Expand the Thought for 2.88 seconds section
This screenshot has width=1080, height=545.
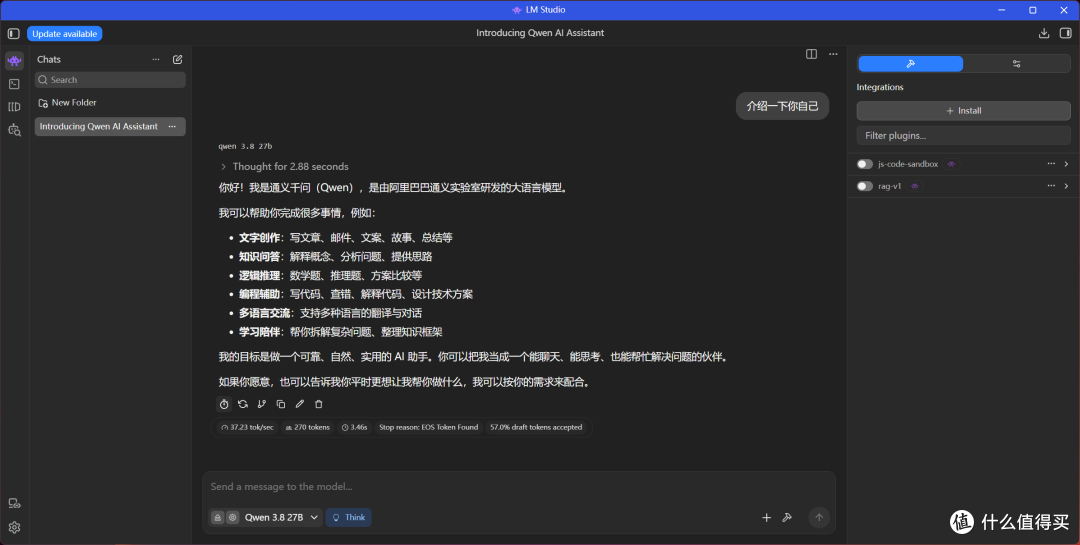(x=284, y=167)
